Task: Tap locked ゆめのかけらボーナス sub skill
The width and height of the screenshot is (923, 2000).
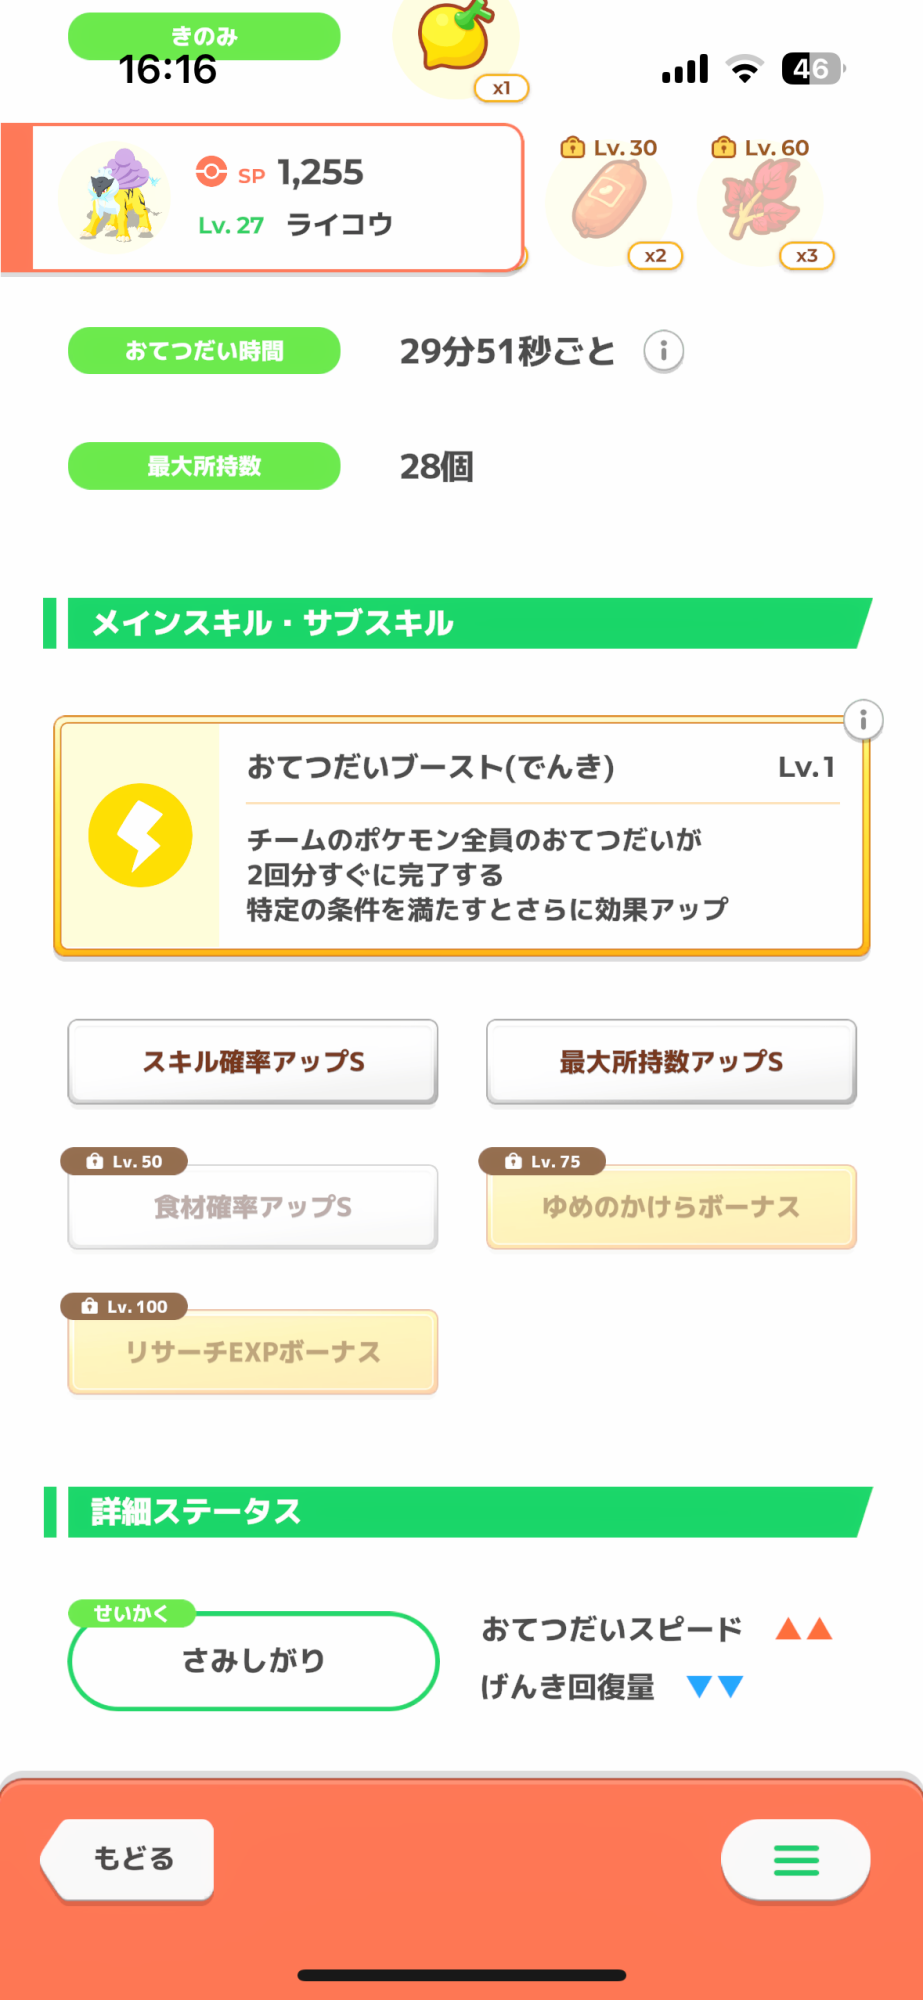Action: click(671, 1207)
